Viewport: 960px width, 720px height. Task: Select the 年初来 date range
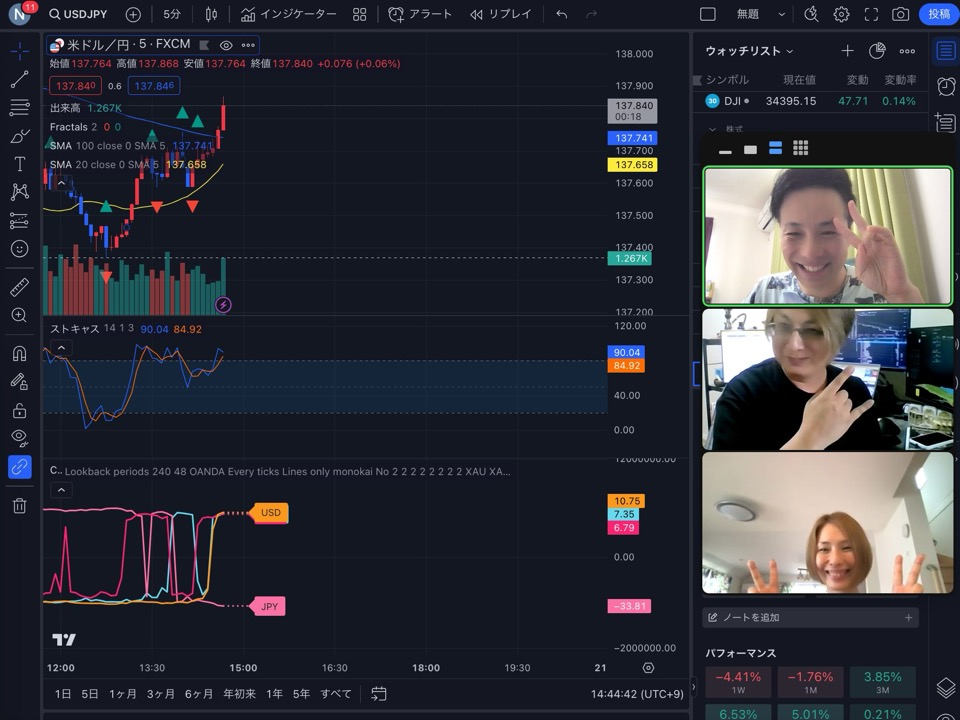239,693
